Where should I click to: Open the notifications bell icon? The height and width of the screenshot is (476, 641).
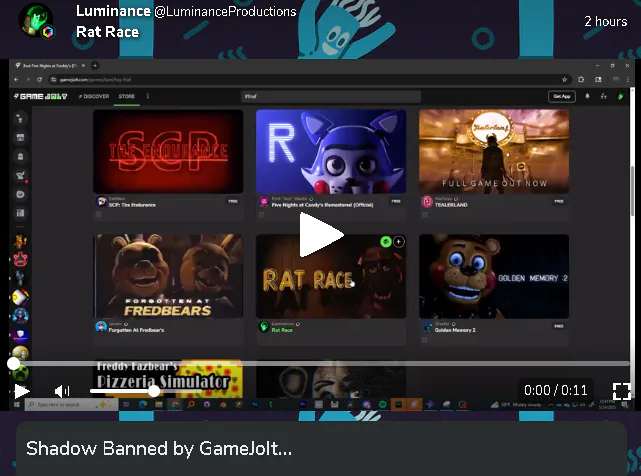click(x=587, y=96)
